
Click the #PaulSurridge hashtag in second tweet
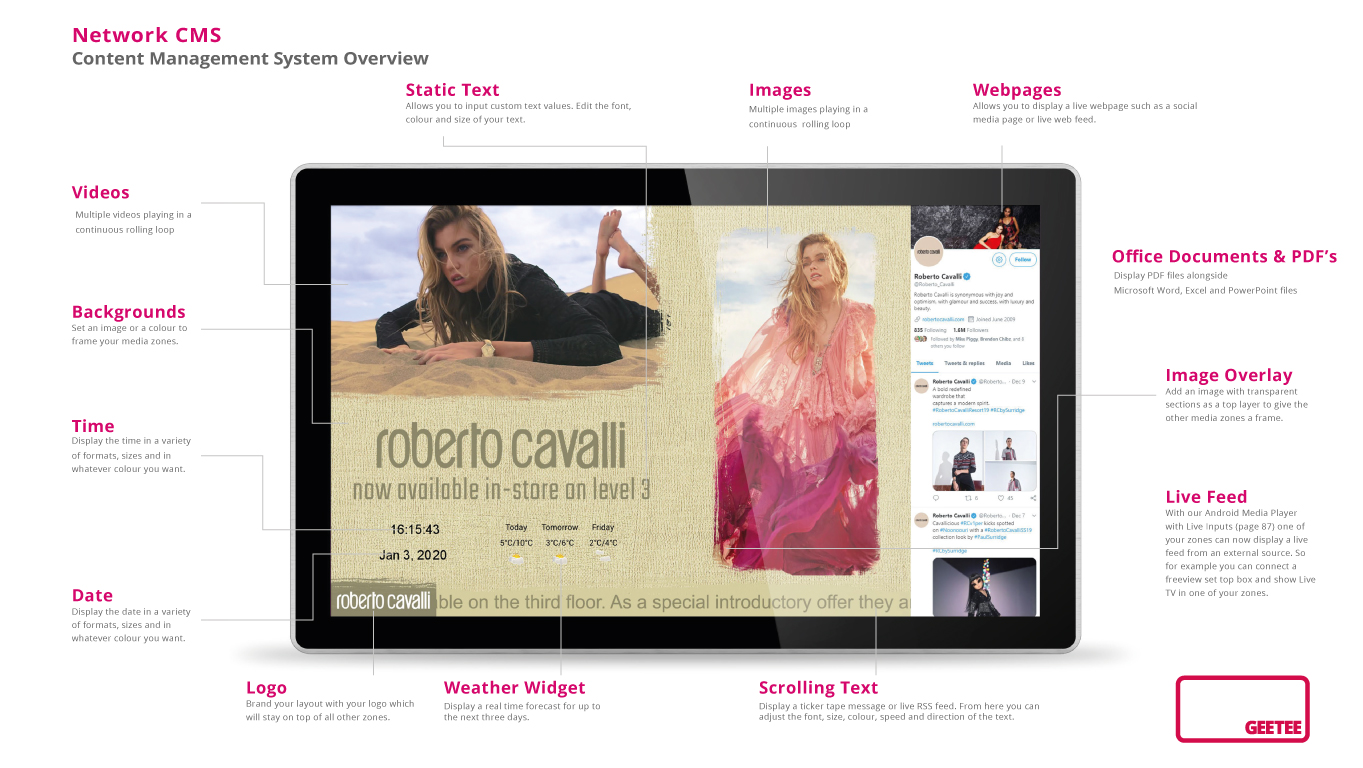coord(990,537)
